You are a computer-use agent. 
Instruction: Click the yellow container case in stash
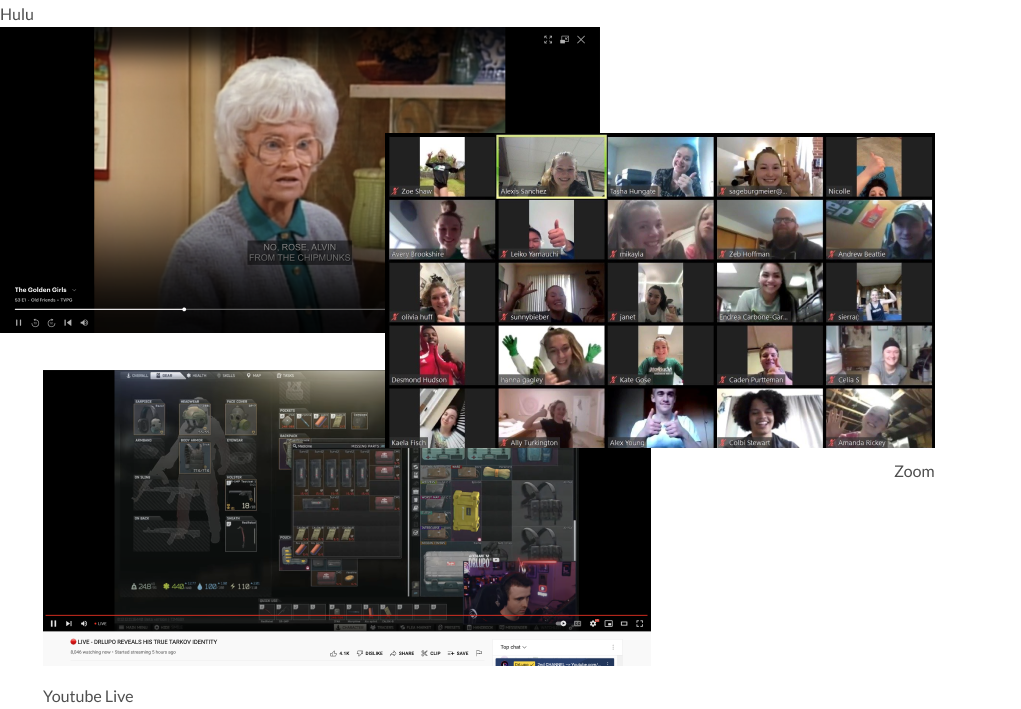coord(466,512)
